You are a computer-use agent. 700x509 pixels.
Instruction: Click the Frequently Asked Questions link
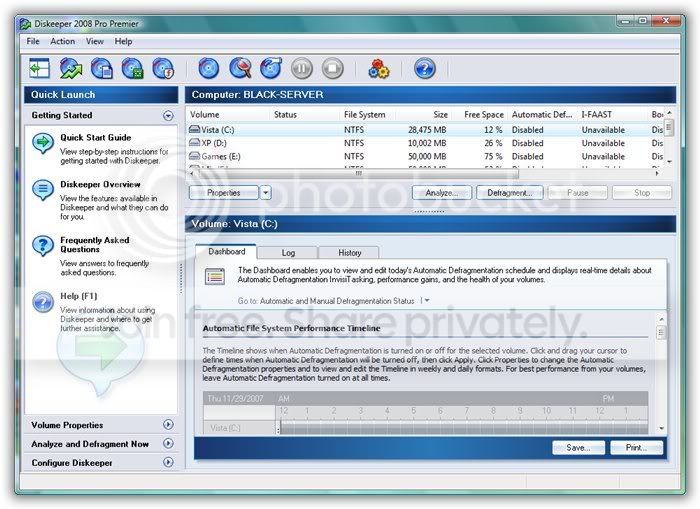tap(95, 245)
